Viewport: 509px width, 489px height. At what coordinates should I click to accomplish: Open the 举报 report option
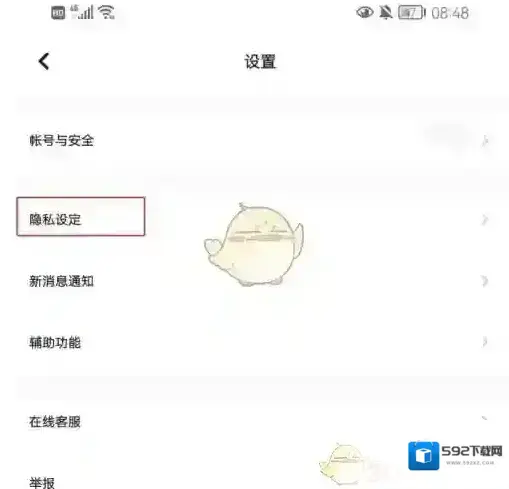(42, 483)
